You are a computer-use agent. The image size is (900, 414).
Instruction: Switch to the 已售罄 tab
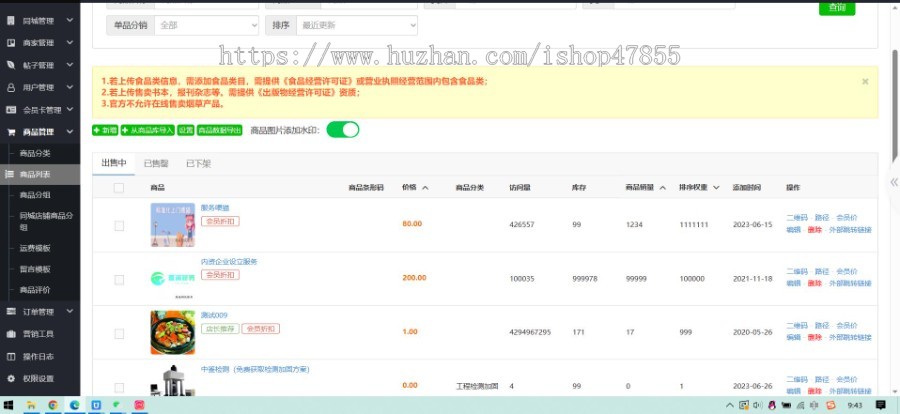point(156,164)
